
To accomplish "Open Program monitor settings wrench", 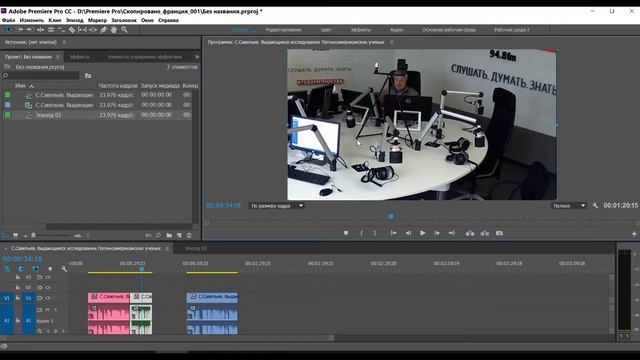I will point(595,206).
